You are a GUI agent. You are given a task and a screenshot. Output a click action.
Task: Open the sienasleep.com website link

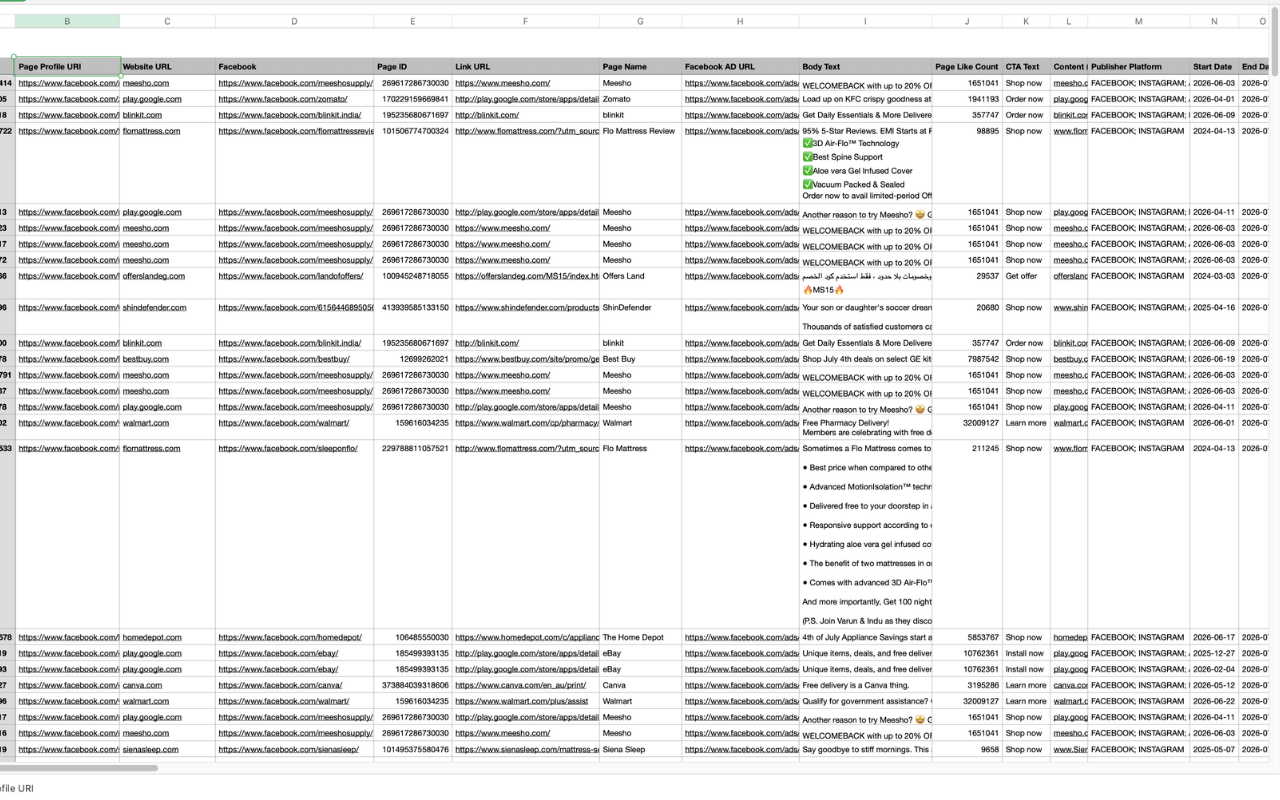click(151, 749)
